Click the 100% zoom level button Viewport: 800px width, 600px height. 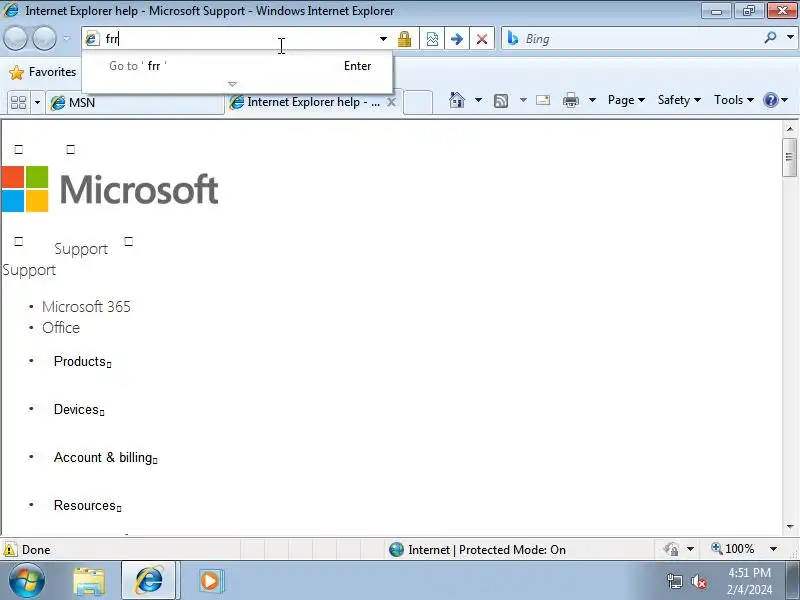pyautogui.click(x=733, y=549)
